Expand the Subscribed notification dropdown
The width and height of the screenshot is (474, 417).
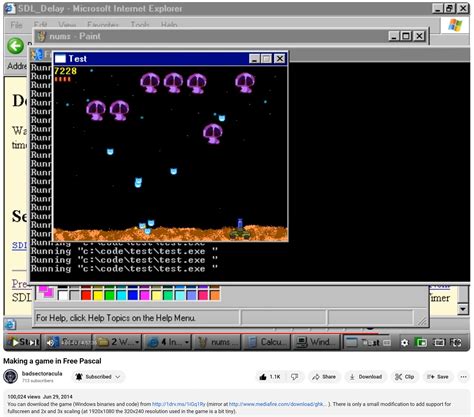click(x=98, y=377)
